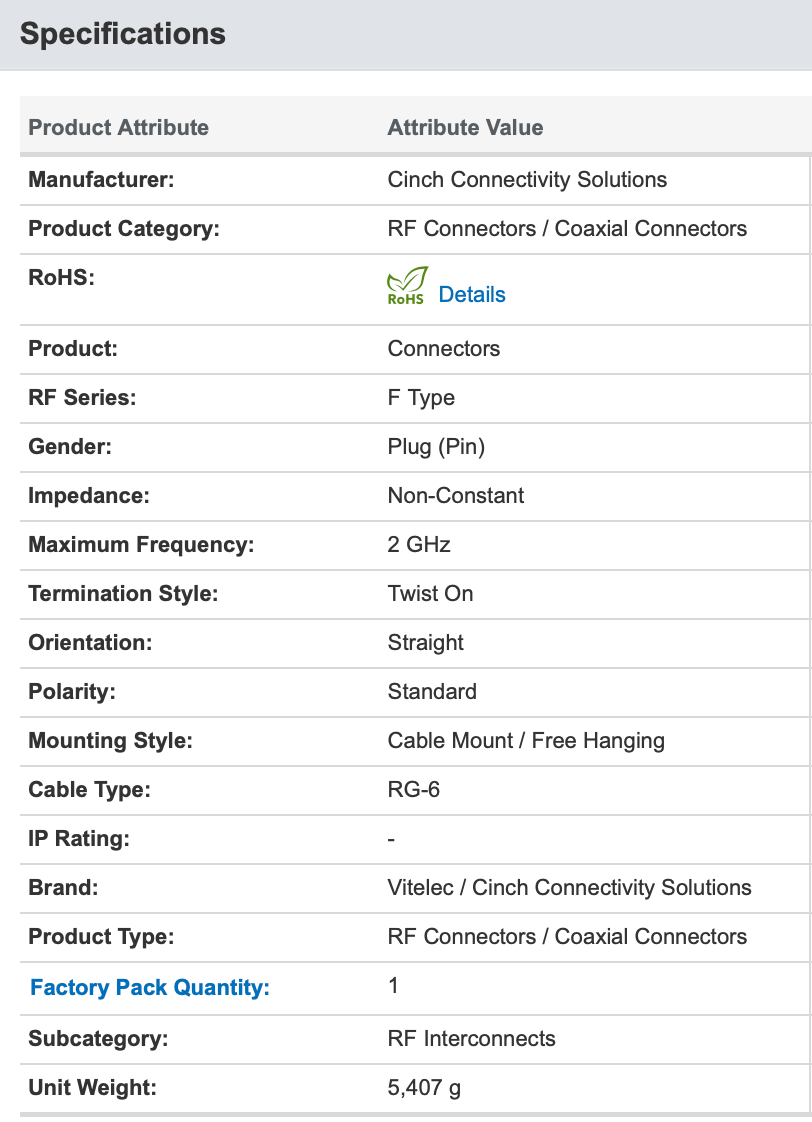Viewport: 812px width, 1122px height.
Task: Click the Cinch Connectivity Solutions manufacturer value
Action: pyautogui.click(x=527, y=180)
